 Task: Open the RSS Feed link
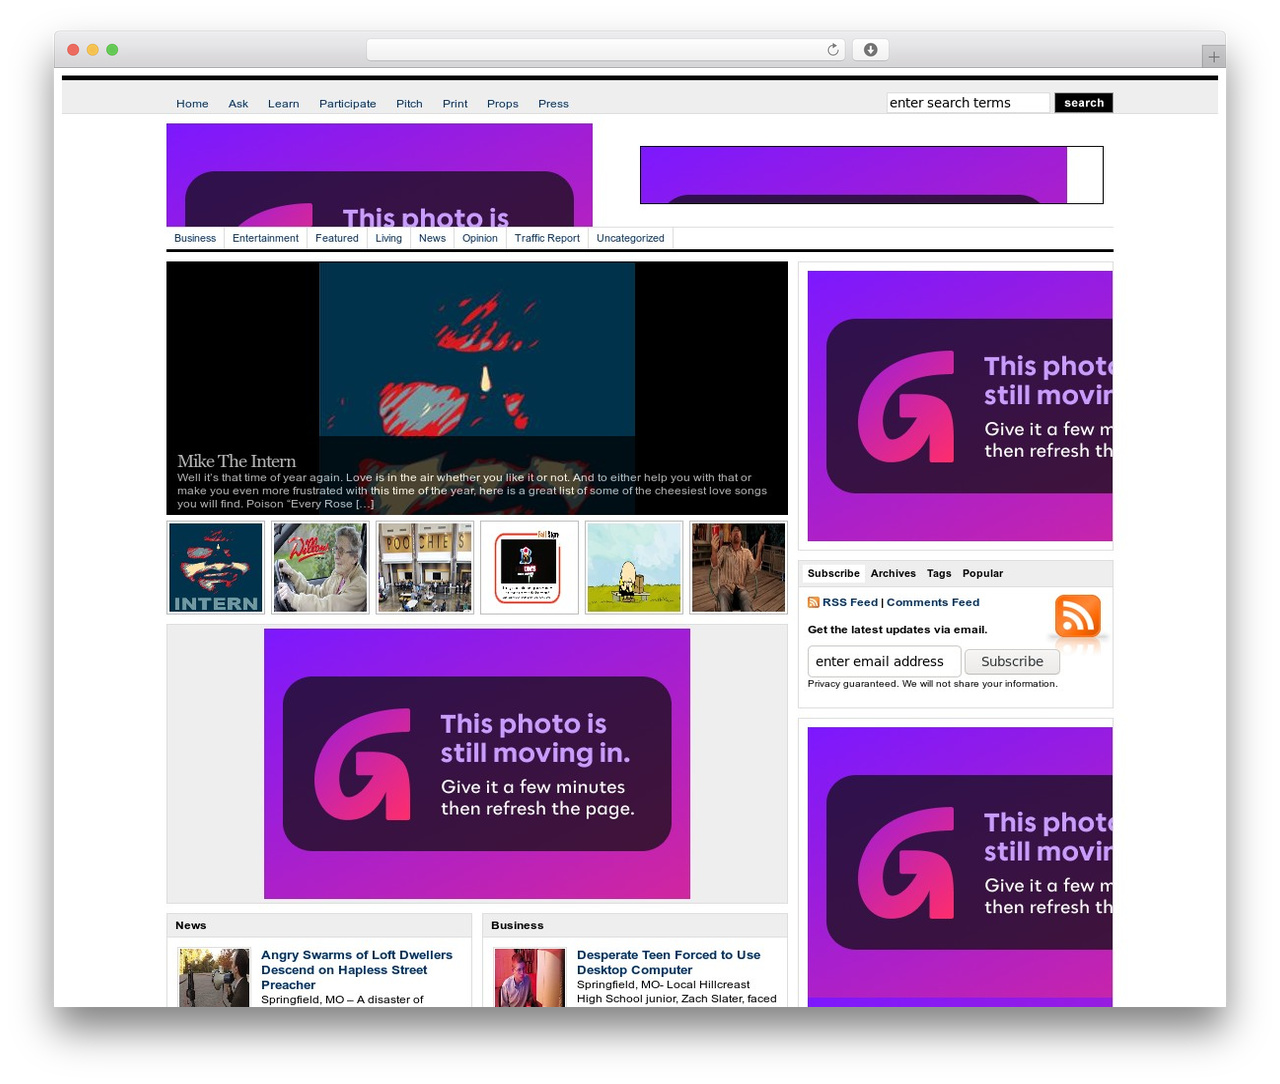click(850, 602)
